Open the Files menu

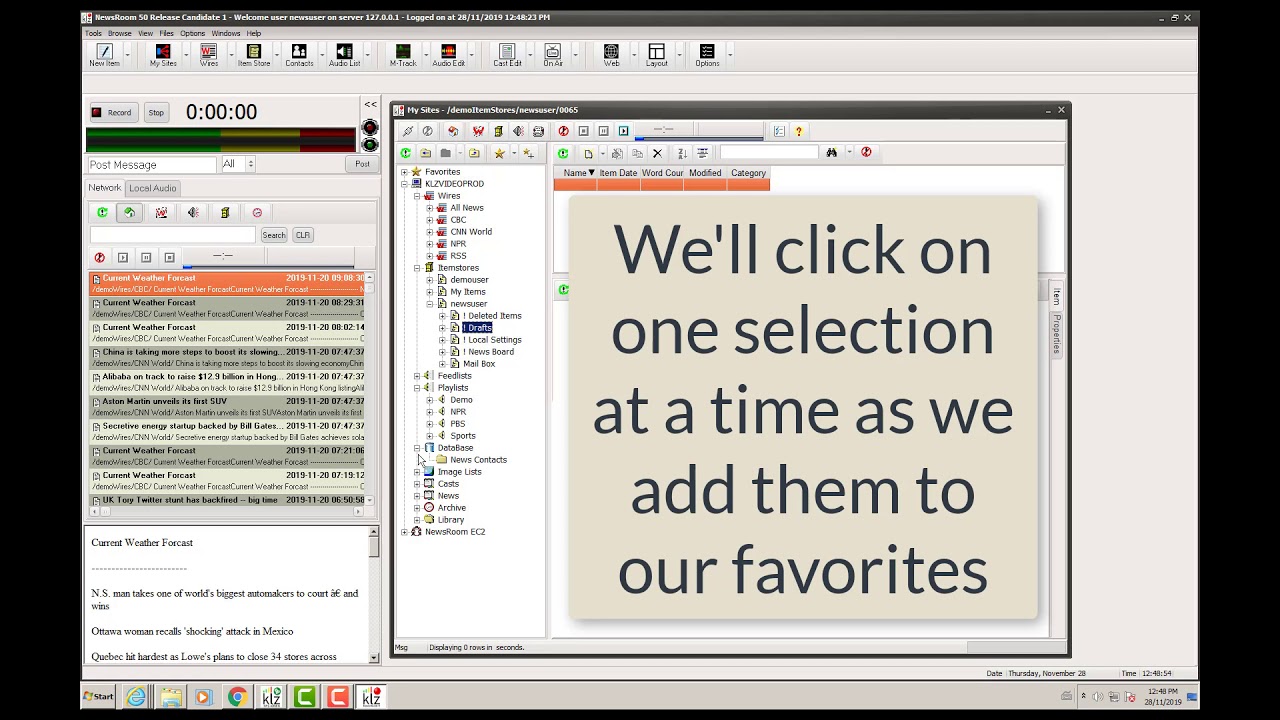point(166,33)
